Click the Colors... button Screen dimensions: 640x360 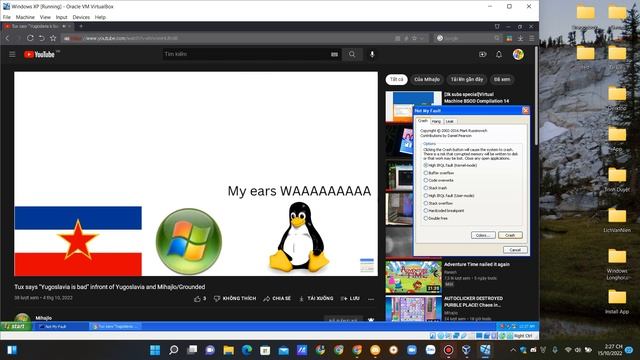coord(483,236)
